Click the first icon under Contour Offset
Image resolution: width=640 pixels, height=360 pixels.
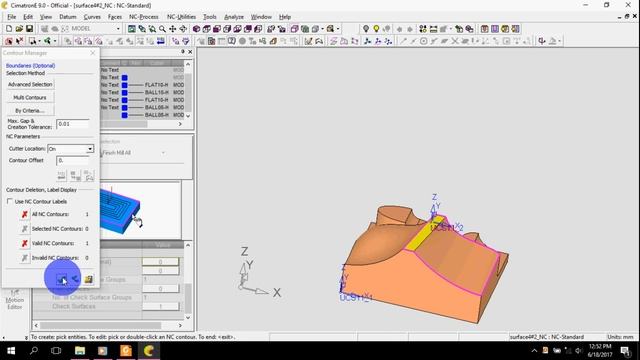click(61, 176)
